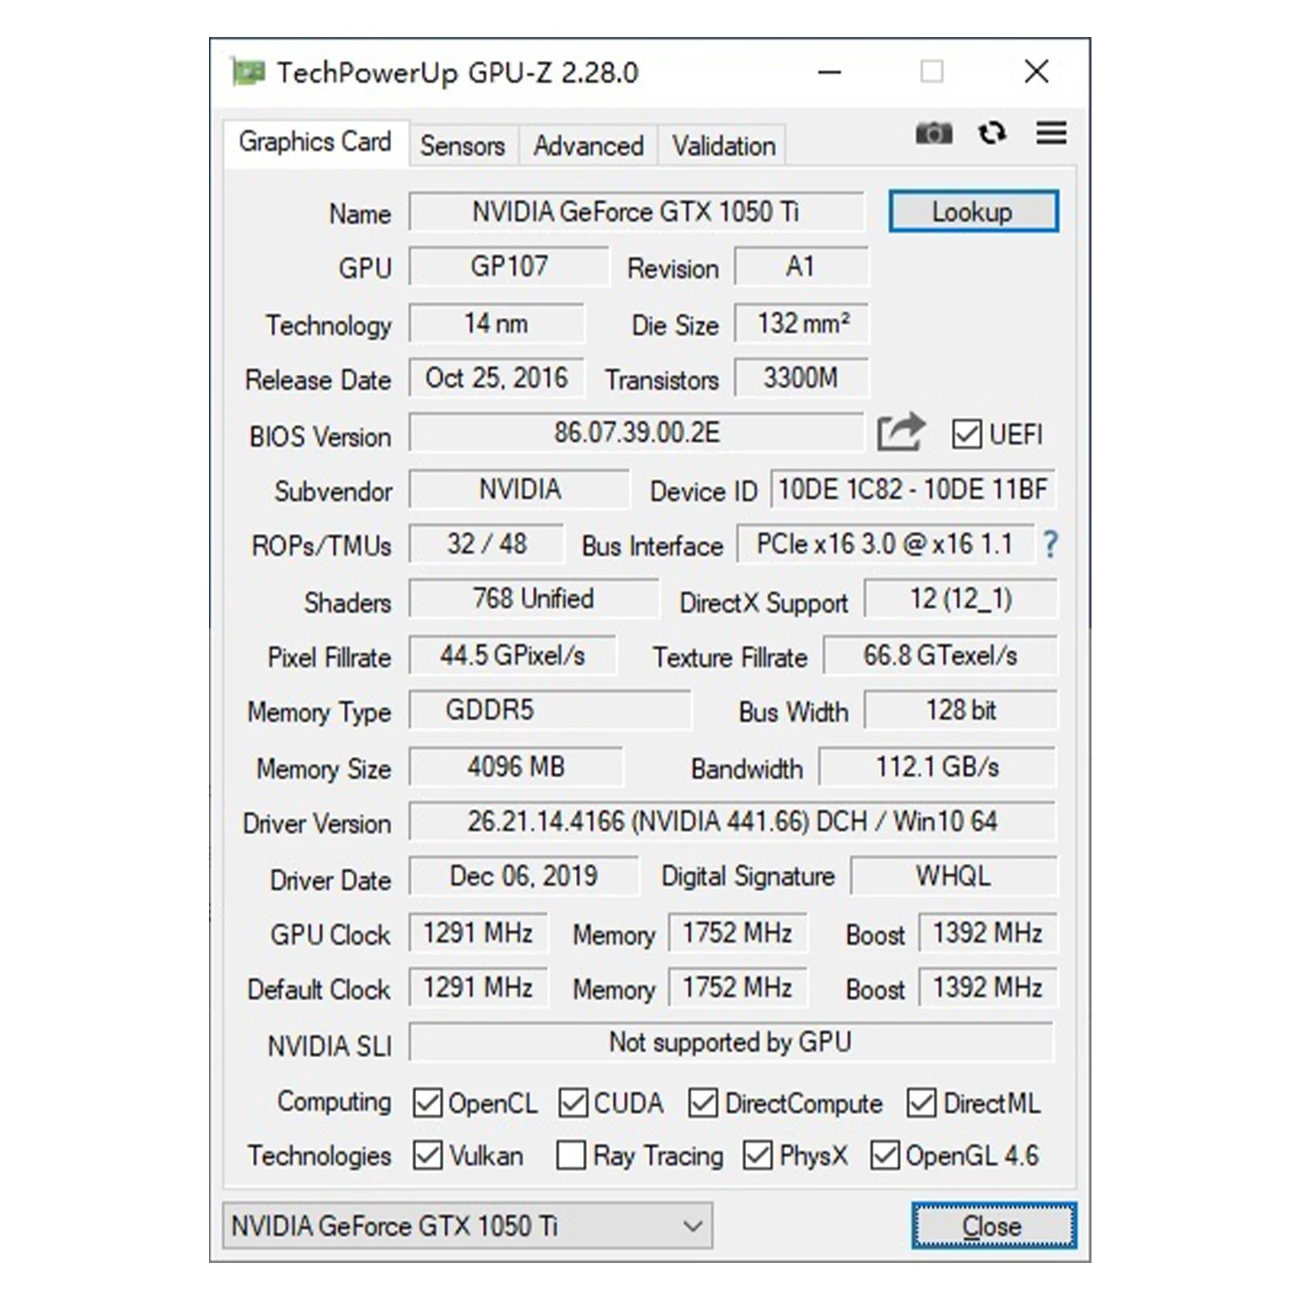This screenshot has width=1300, height=1300.
Task: Click the GPU Clock row Memory field 1752 MHz
Action: coord(738,933)
